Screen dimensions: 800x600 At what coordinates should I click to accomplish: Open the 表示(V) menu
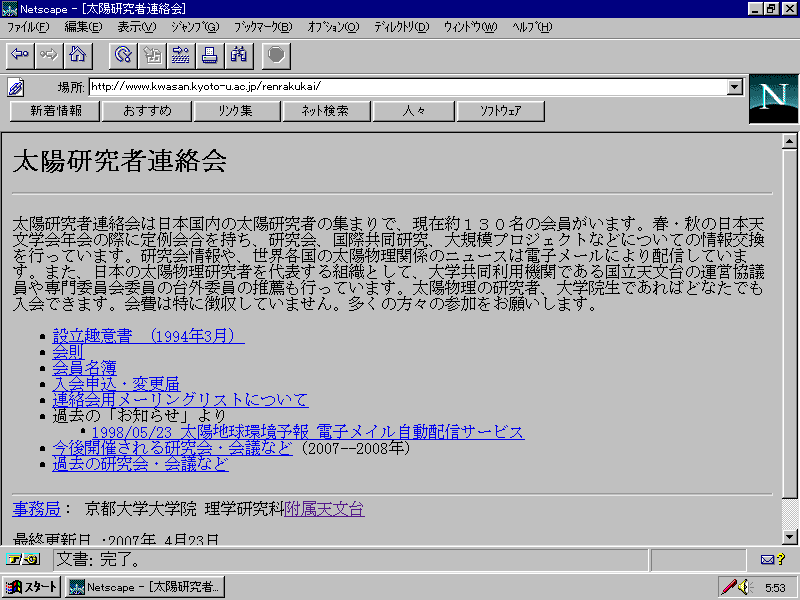137,27
